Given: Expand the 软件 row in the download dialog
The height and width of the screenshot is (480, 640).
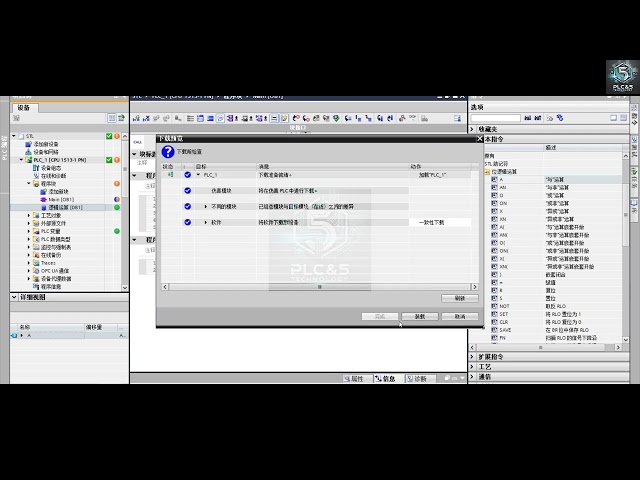Looking at the screenshot, I should click(x=206, y=222).
